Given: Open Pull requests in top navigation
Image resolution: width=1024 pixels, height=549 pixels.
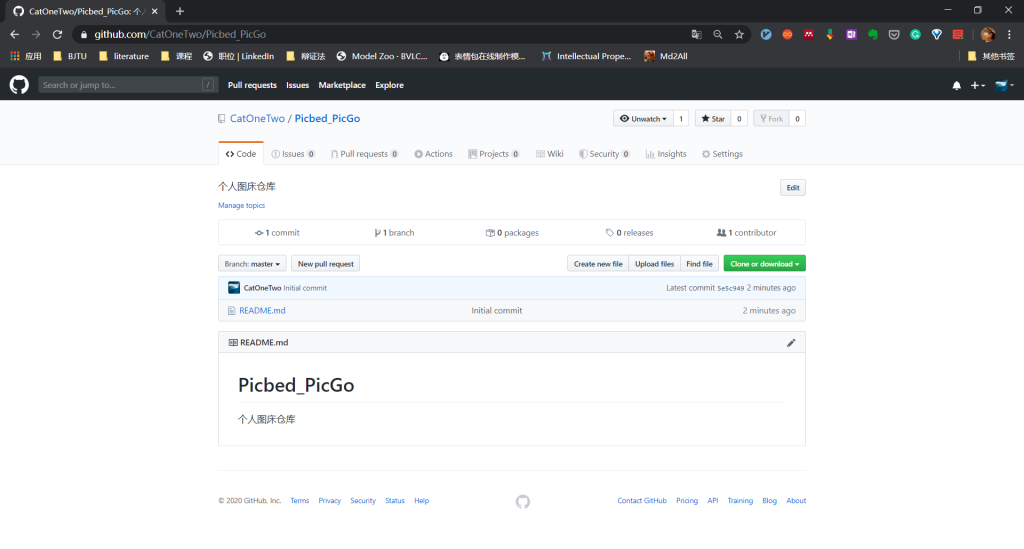Looking at the screenshot, I should coord(252,86).
